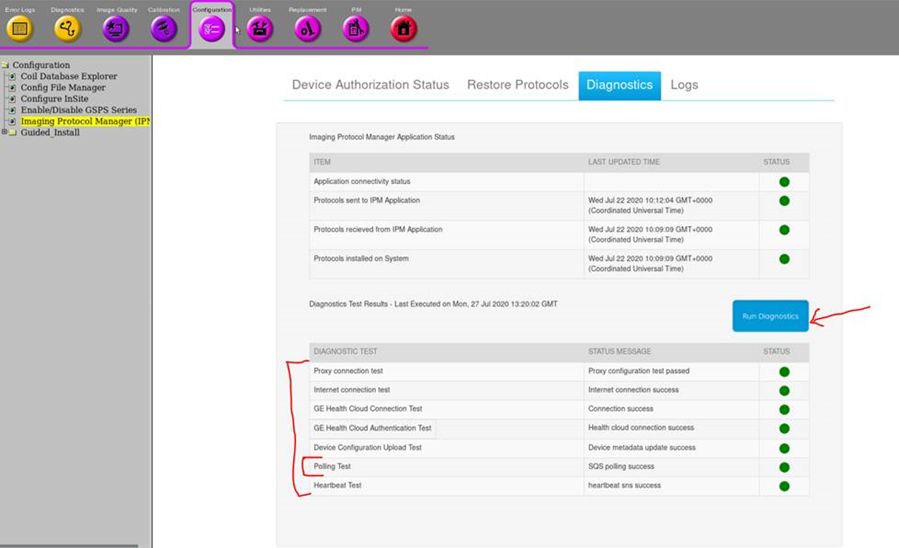Open the Error Logs toolbar icon
The image size is (899, 548).
pyautogui.click(x=20, y=28)
